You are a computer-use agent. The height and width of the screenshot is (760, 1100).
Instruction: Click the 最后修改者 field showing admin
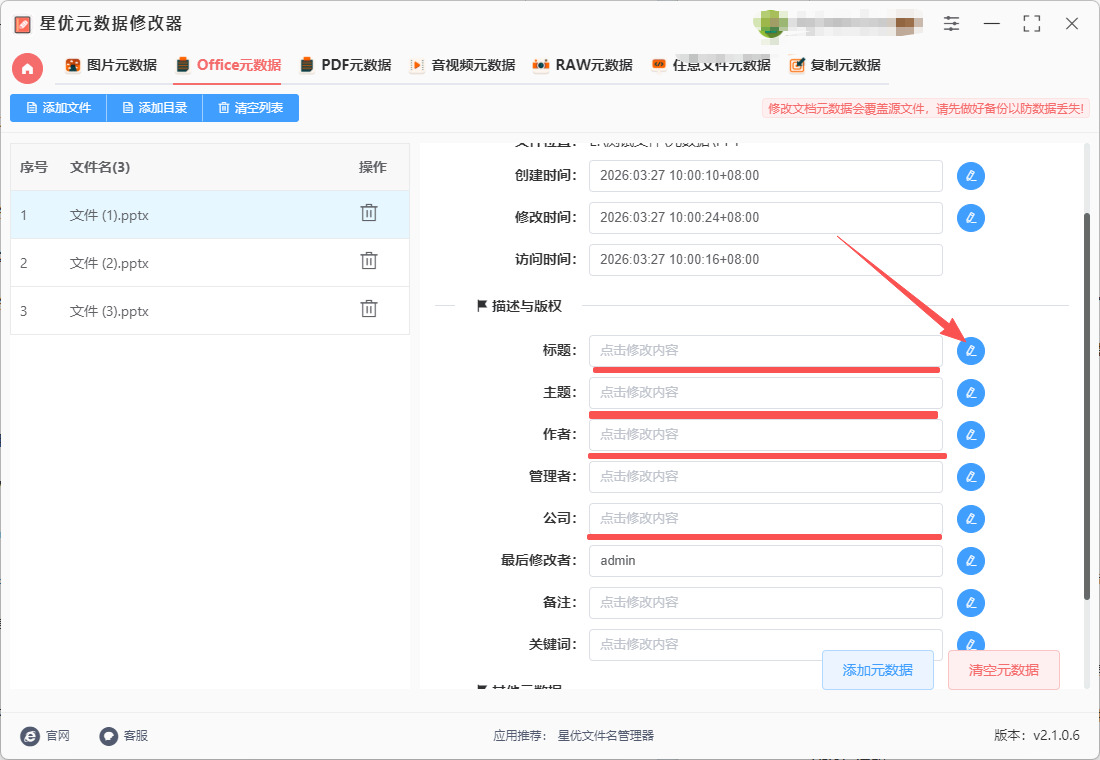click(x=765, y=561)
